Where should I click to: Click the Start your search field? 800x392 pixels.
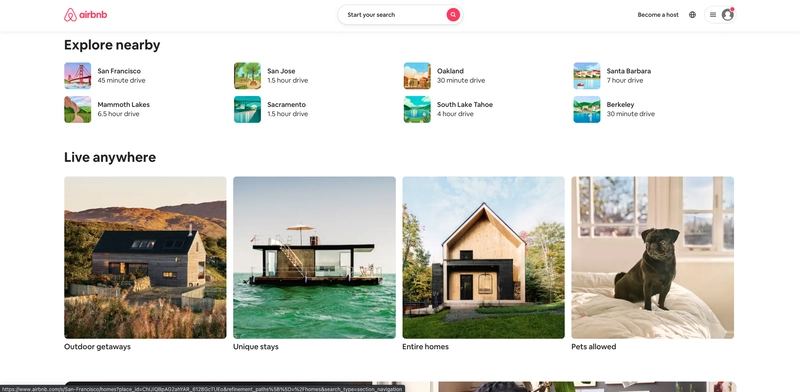click(x=400, y=15)
